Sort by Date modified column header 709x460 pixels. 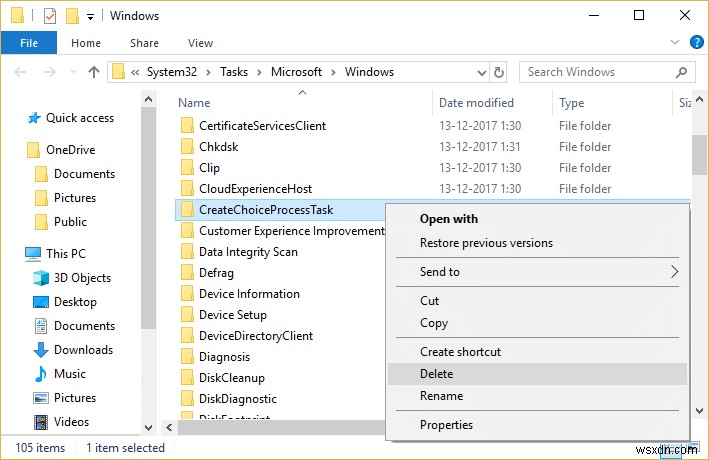478,103
